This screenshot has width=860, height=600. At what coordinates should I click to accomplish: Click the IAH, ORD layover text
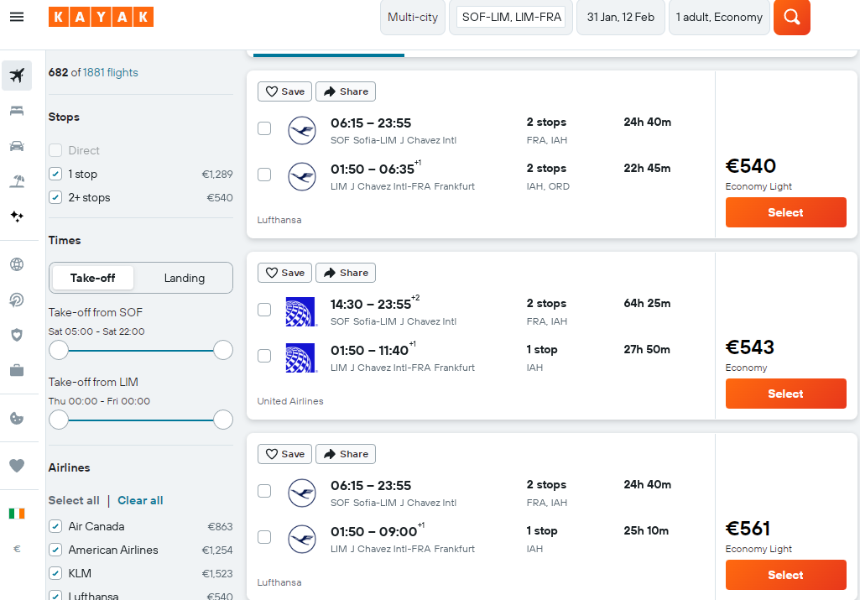tap(548, 186)
